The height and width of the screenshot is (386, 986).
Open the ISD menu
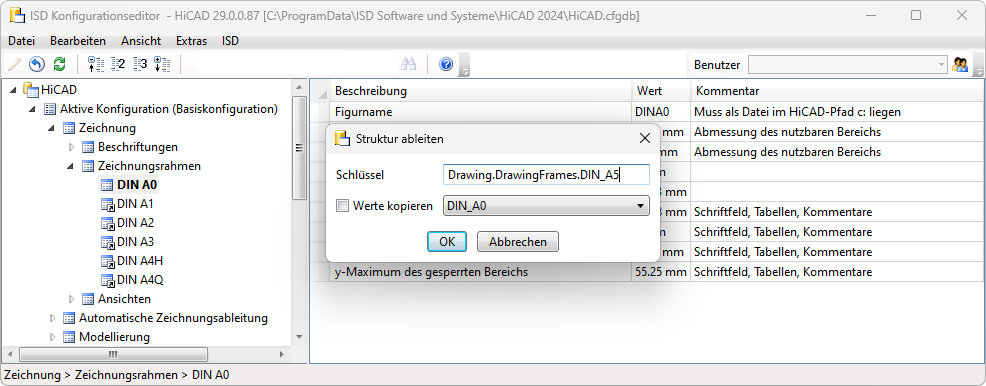pos(231,41)
